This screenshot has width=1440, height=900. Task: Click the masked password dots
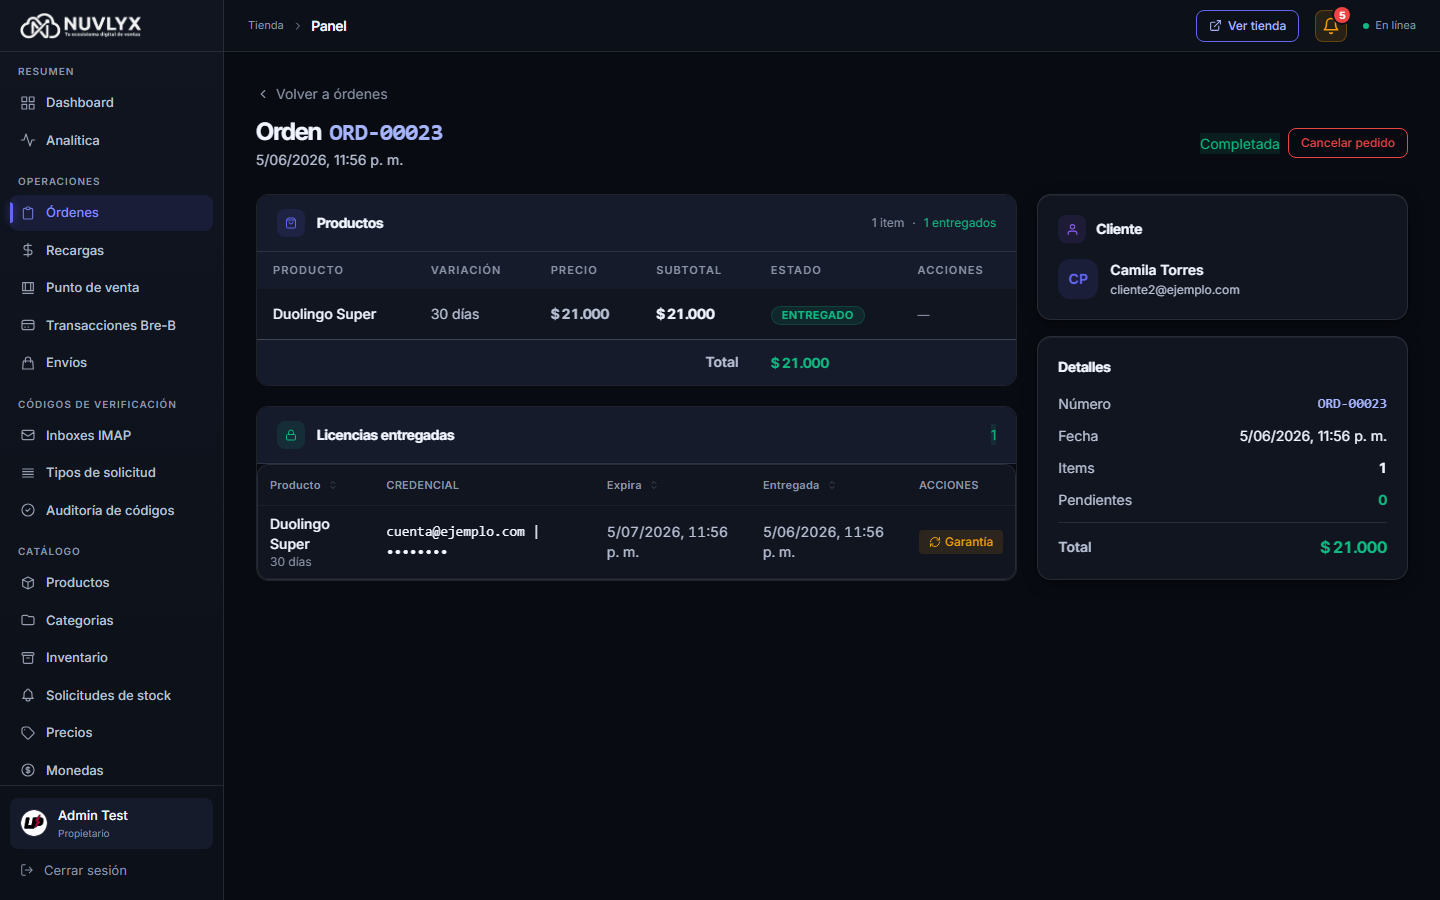click(417, 552)
